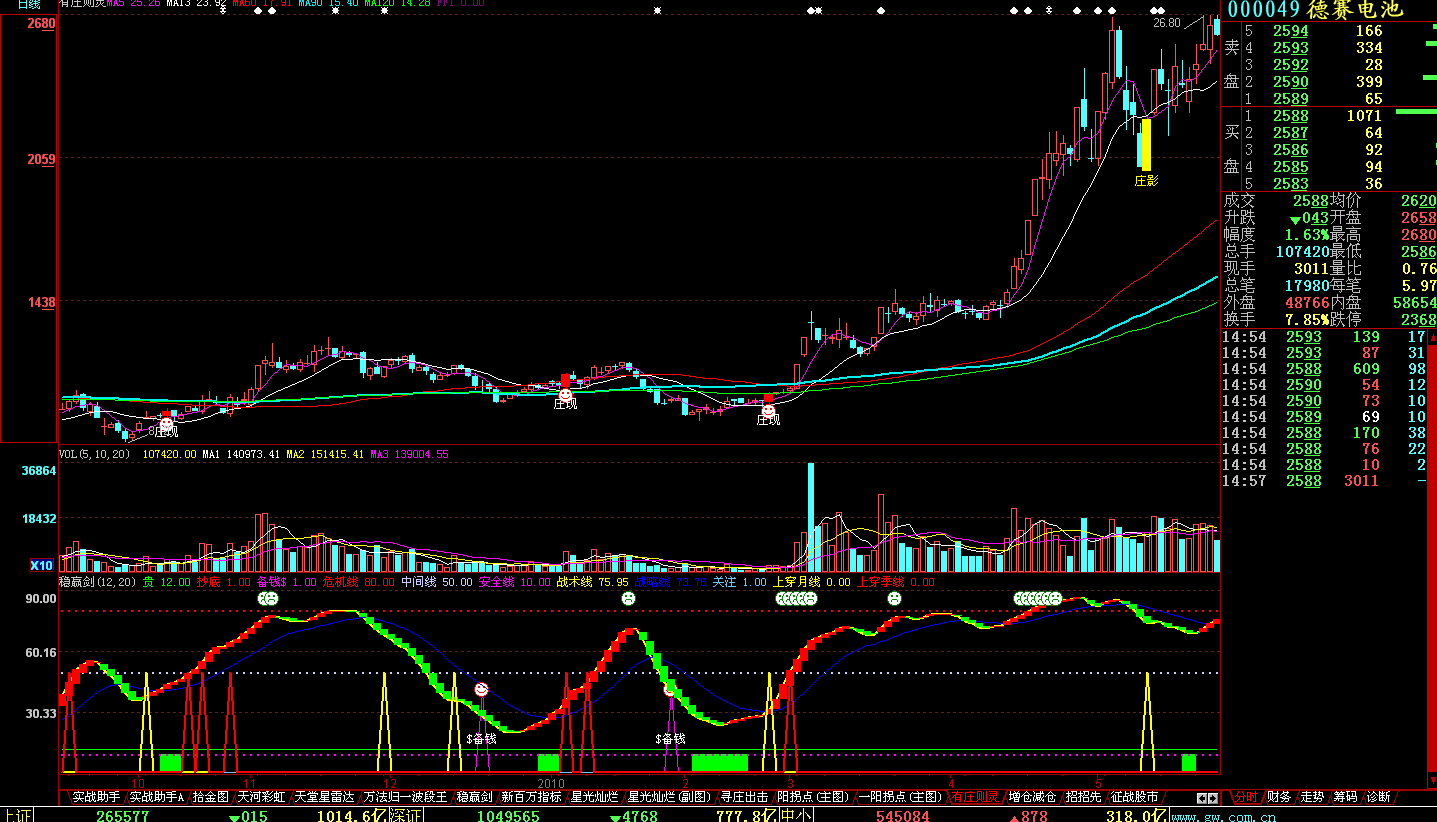Viewport: 1437px width, 822px height.
Task: Click the tallest cyan volume bar
Action: click(810, 516)
